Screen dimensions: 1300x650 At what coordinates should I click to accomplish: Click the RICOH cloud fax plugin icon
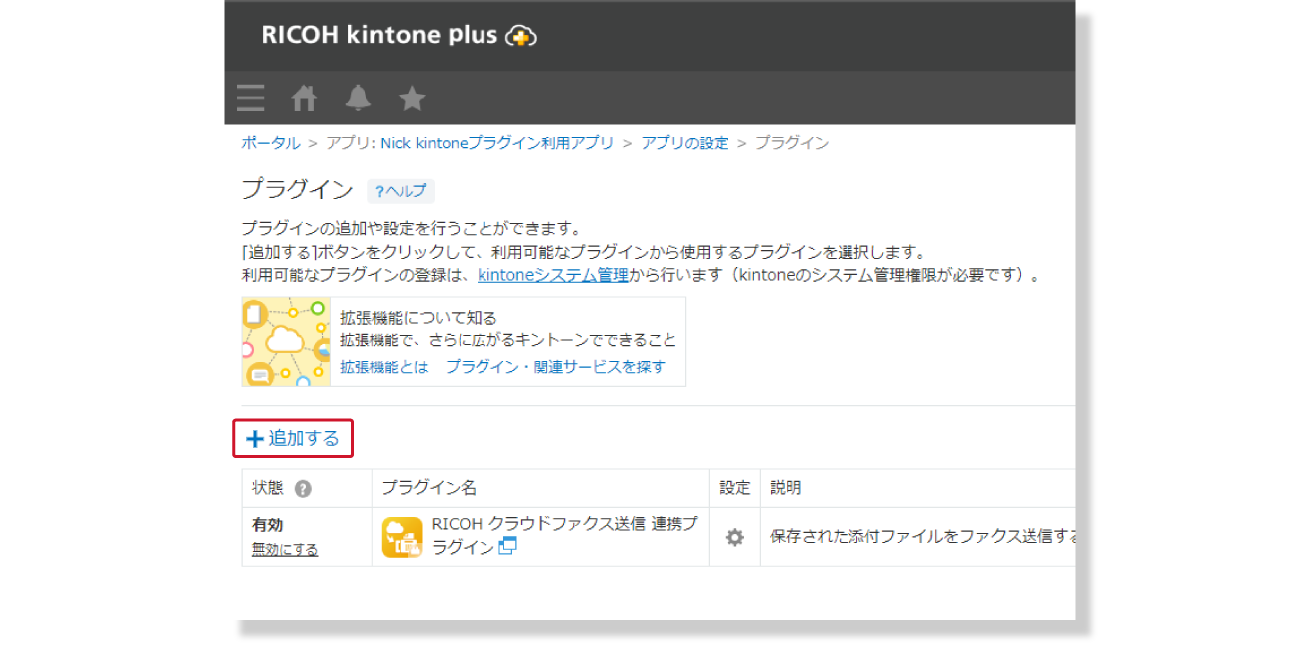401,537
